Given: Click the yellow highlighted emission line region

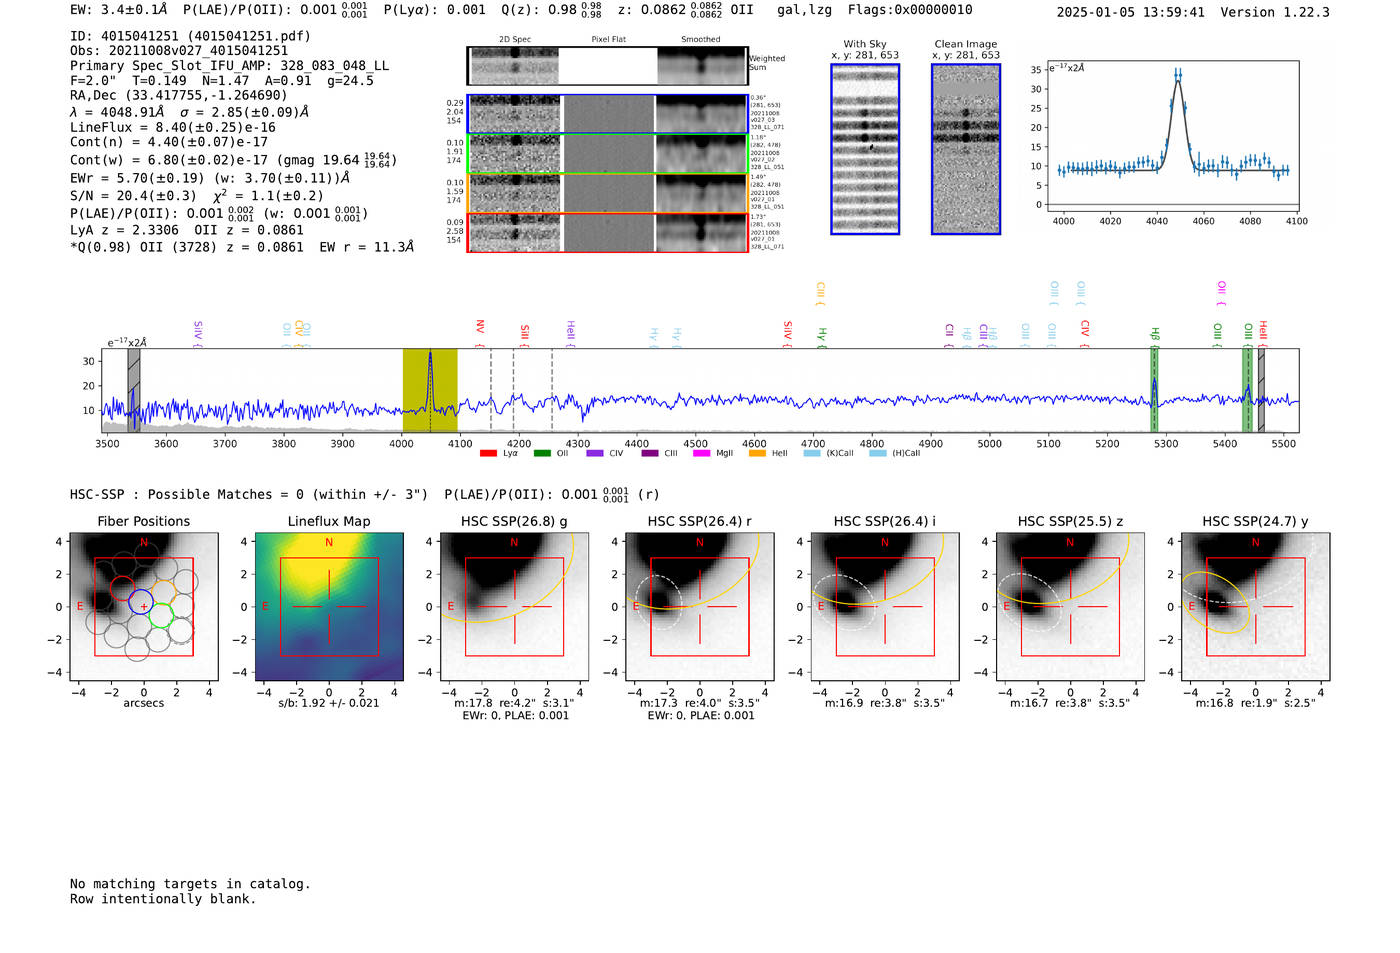Looking at the screenshot, I should point(430,390).
